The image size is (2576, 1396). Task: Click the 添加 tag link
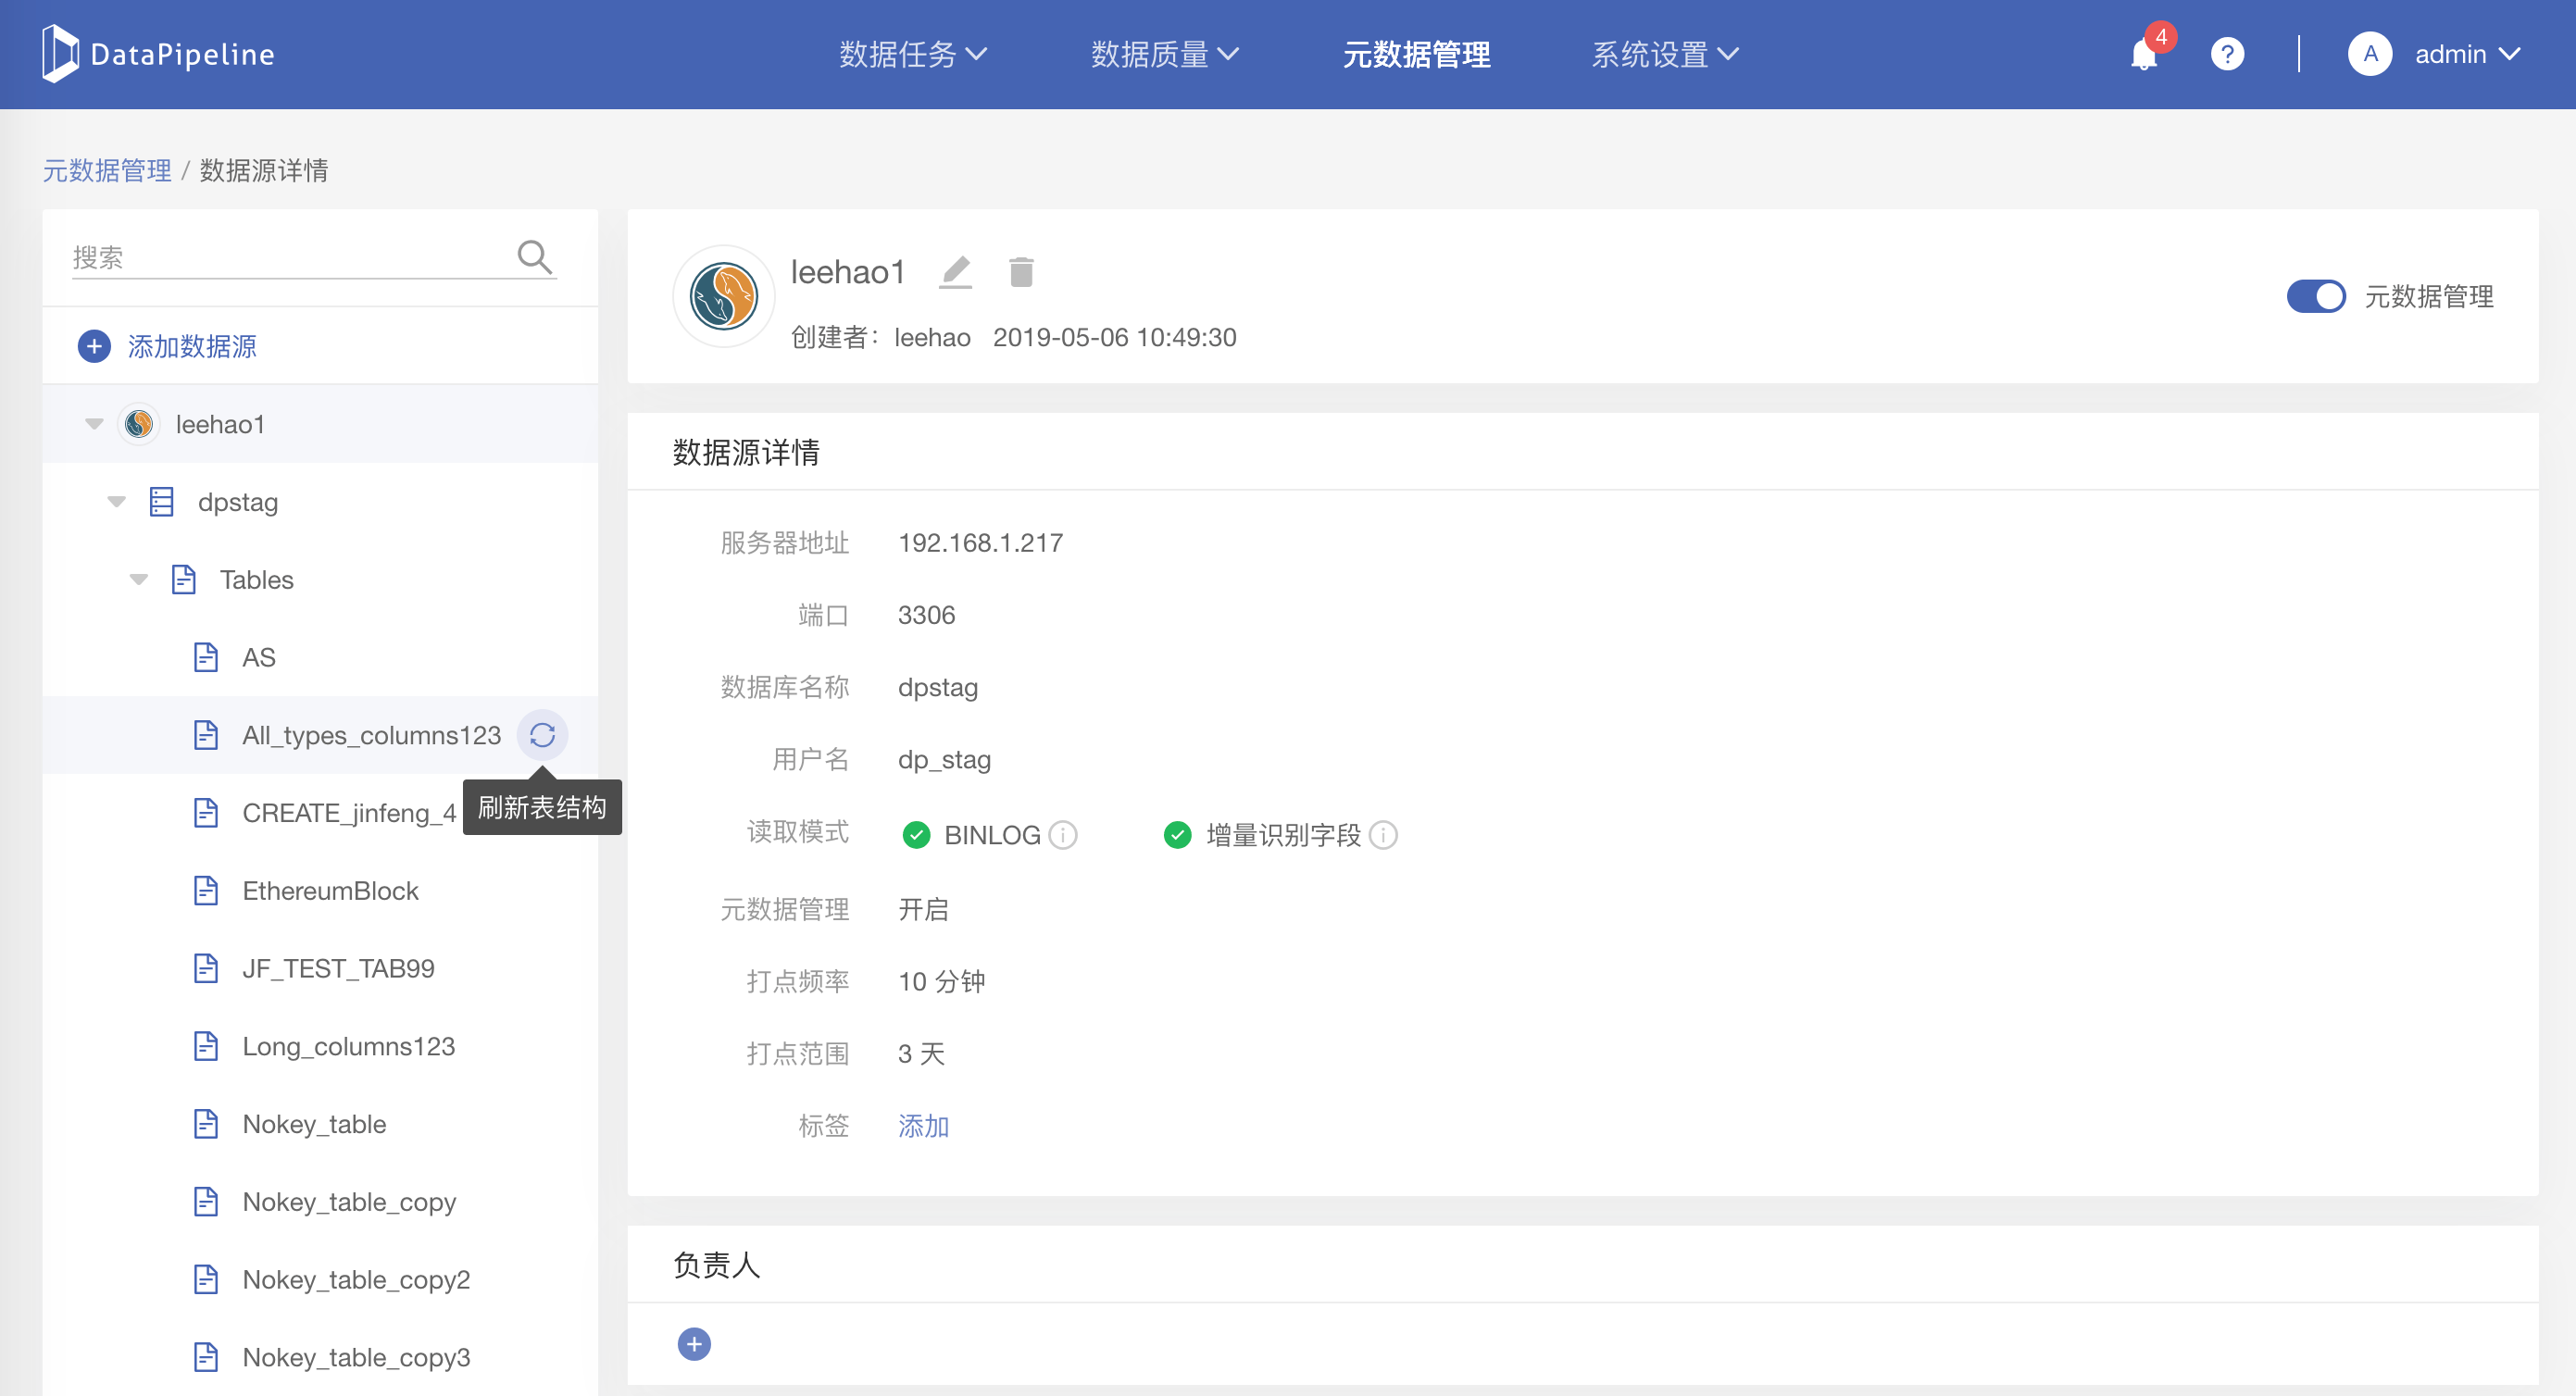923,1126
